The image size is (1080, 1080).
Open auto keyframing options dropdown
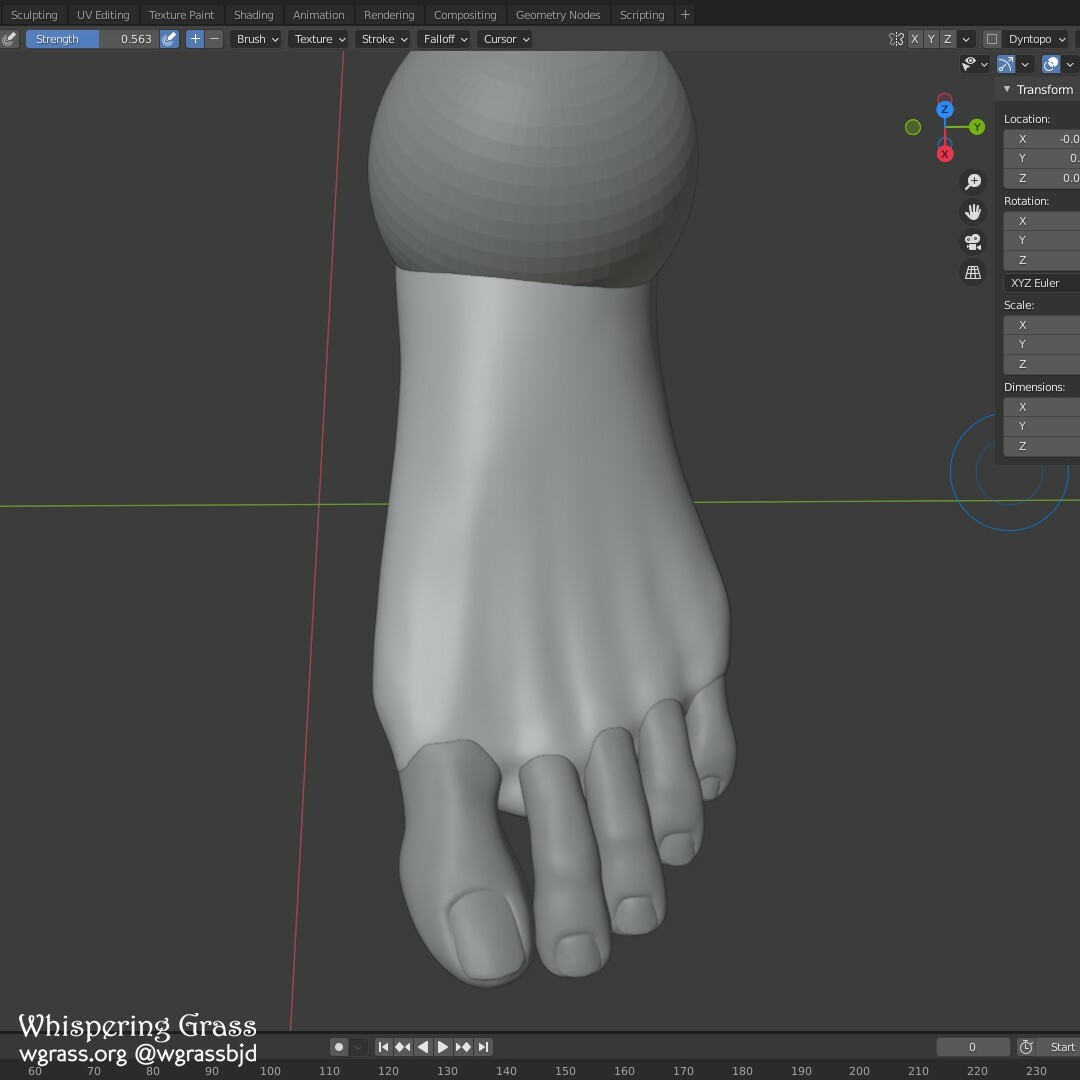357,1047
